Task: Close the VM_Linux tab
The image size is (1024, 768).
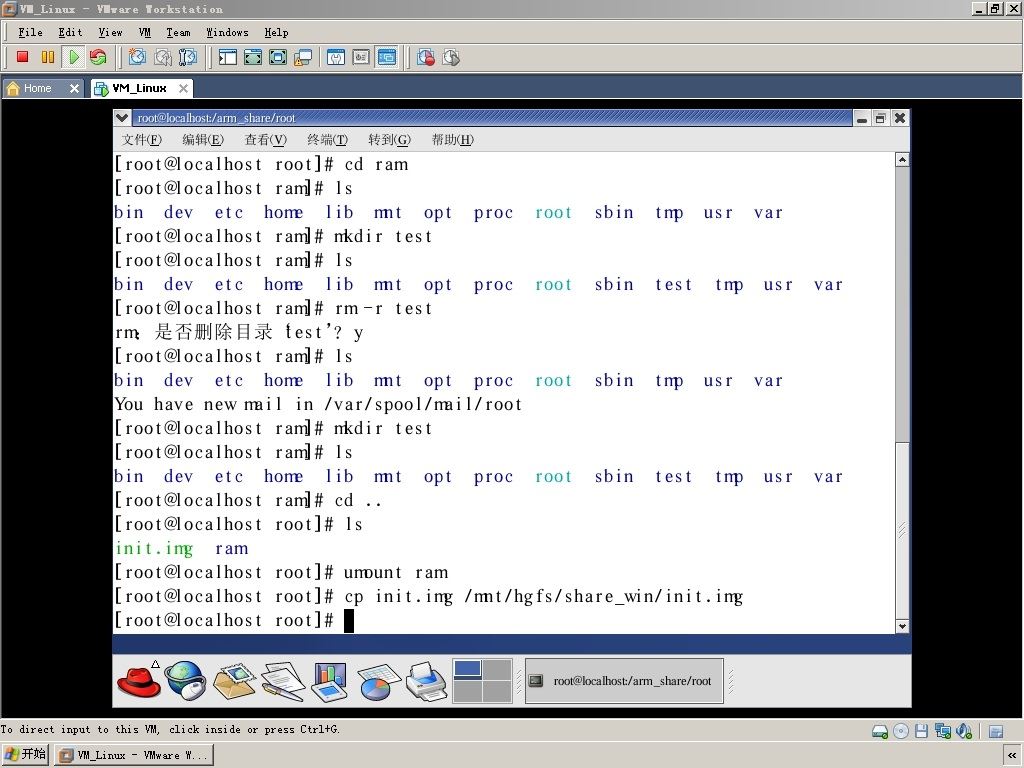Action: 184,88
